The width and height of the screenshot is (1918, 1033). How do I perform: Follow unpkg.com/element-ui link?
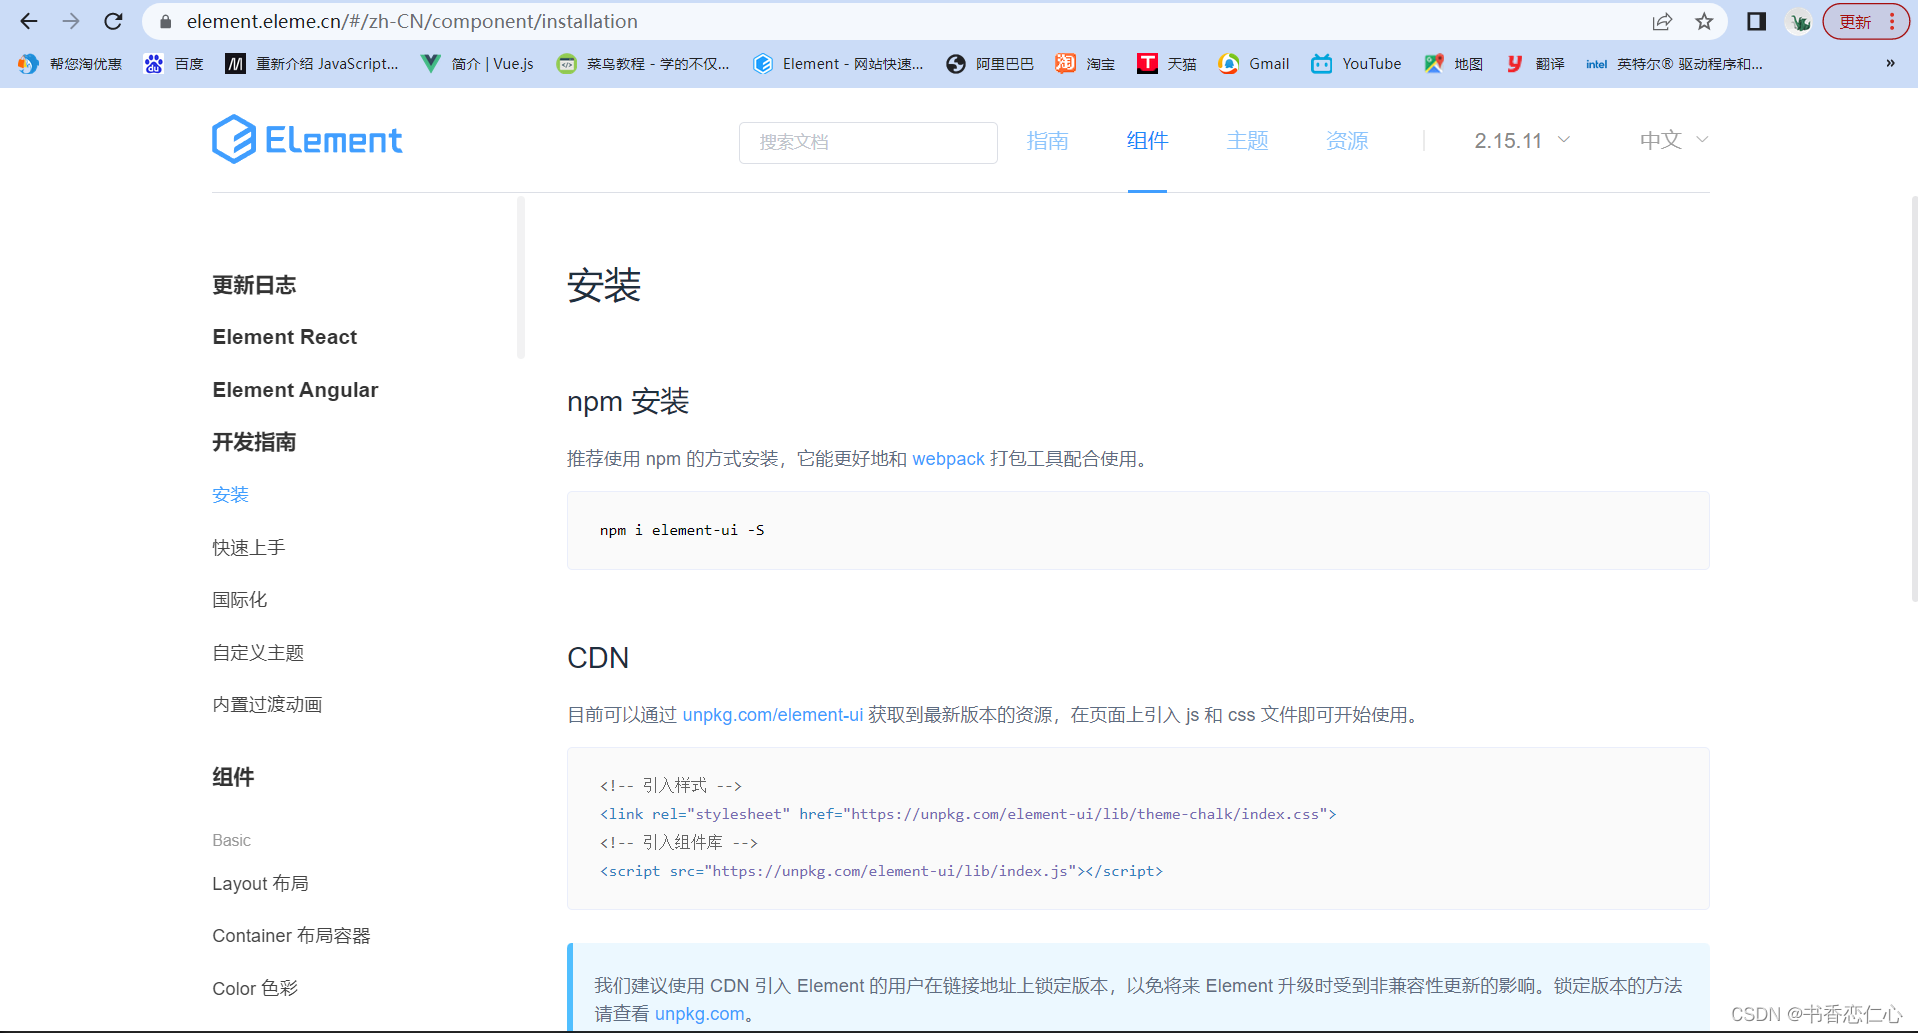(x=772, y=715)
